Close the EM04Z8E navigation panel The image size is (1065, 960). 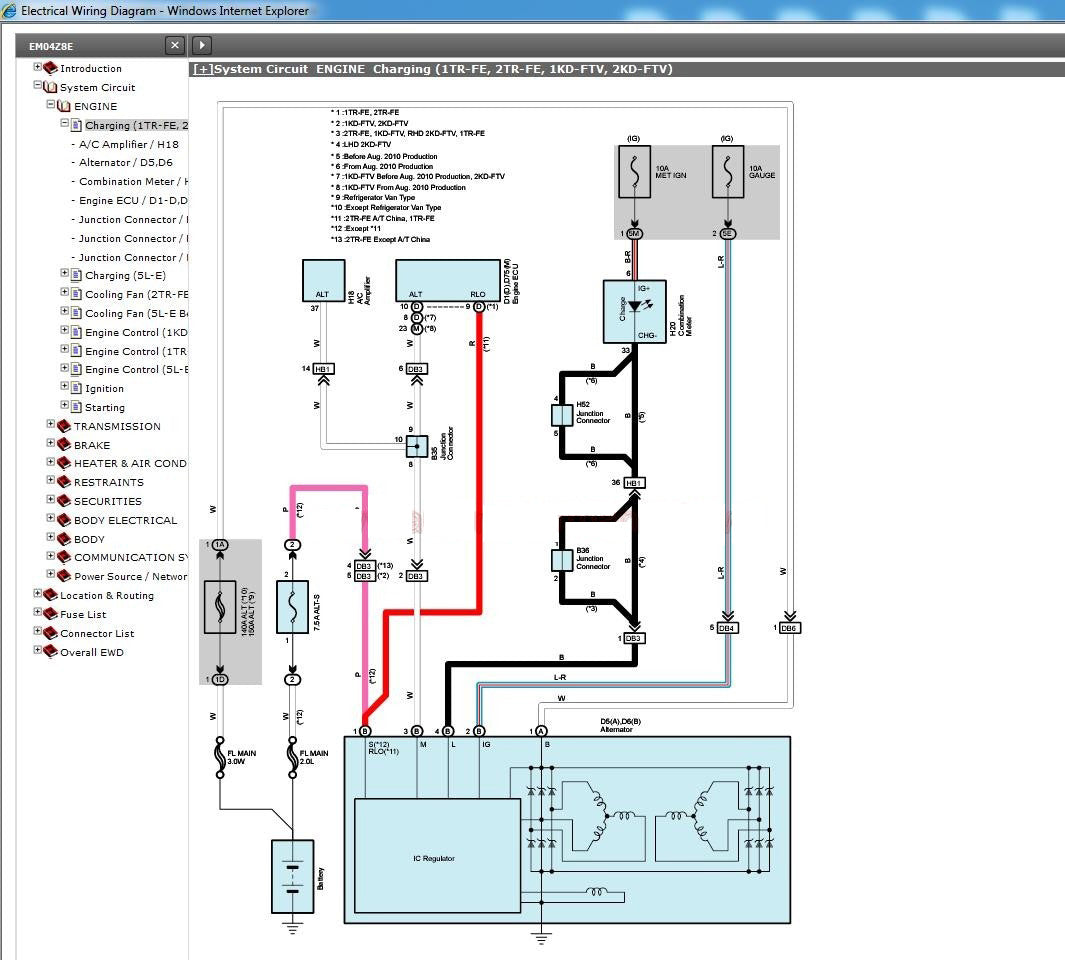pos(175,45)
